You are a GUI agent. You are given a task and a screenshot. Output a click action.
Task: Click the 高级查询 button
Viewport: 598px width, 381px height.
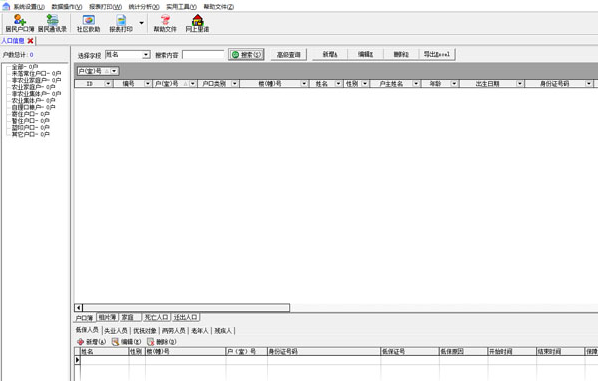(x=289, y=55)
